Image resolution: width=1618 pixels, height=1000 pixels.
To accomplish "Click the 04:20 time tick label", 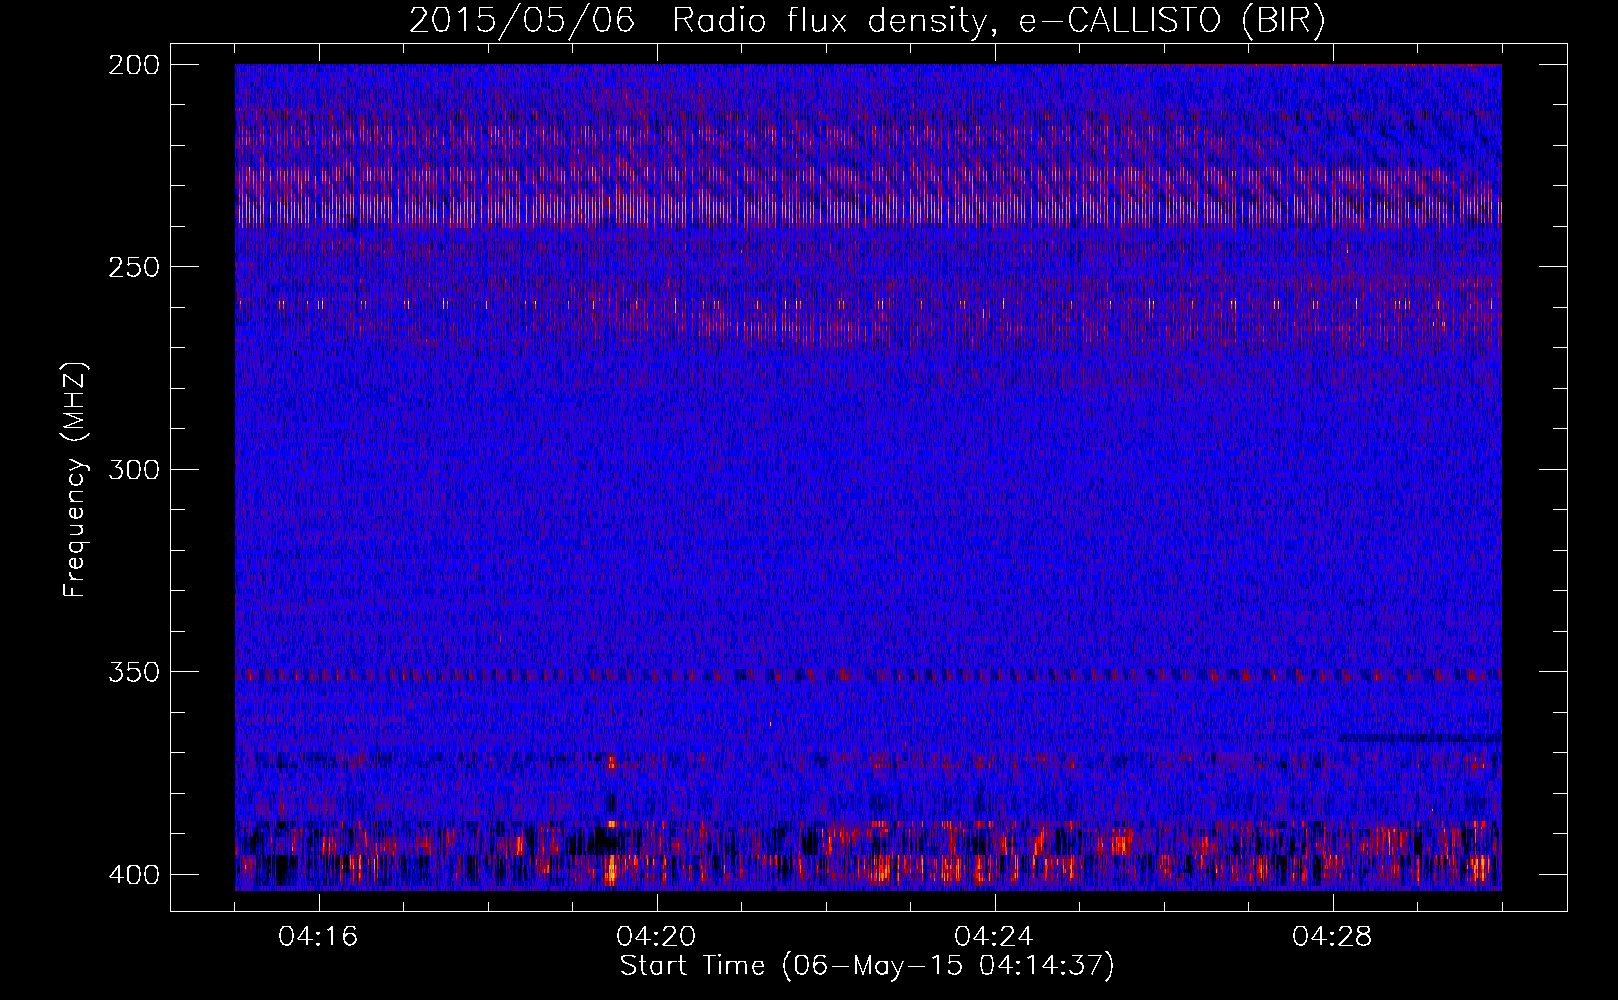I will click(x=656, y=937).
